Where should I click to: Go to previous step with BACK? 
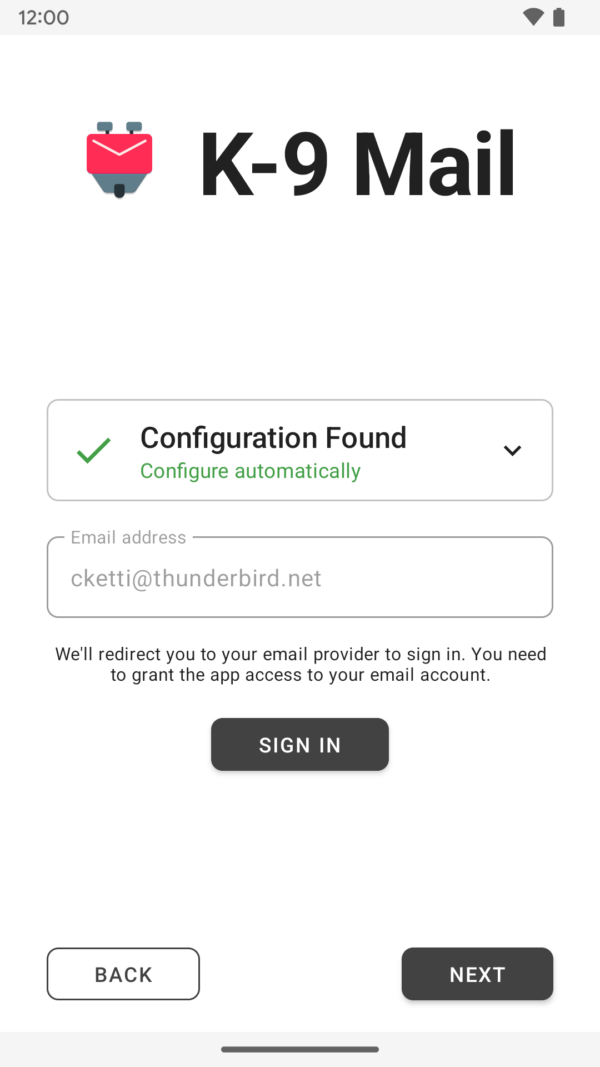[x=123, y=974]
